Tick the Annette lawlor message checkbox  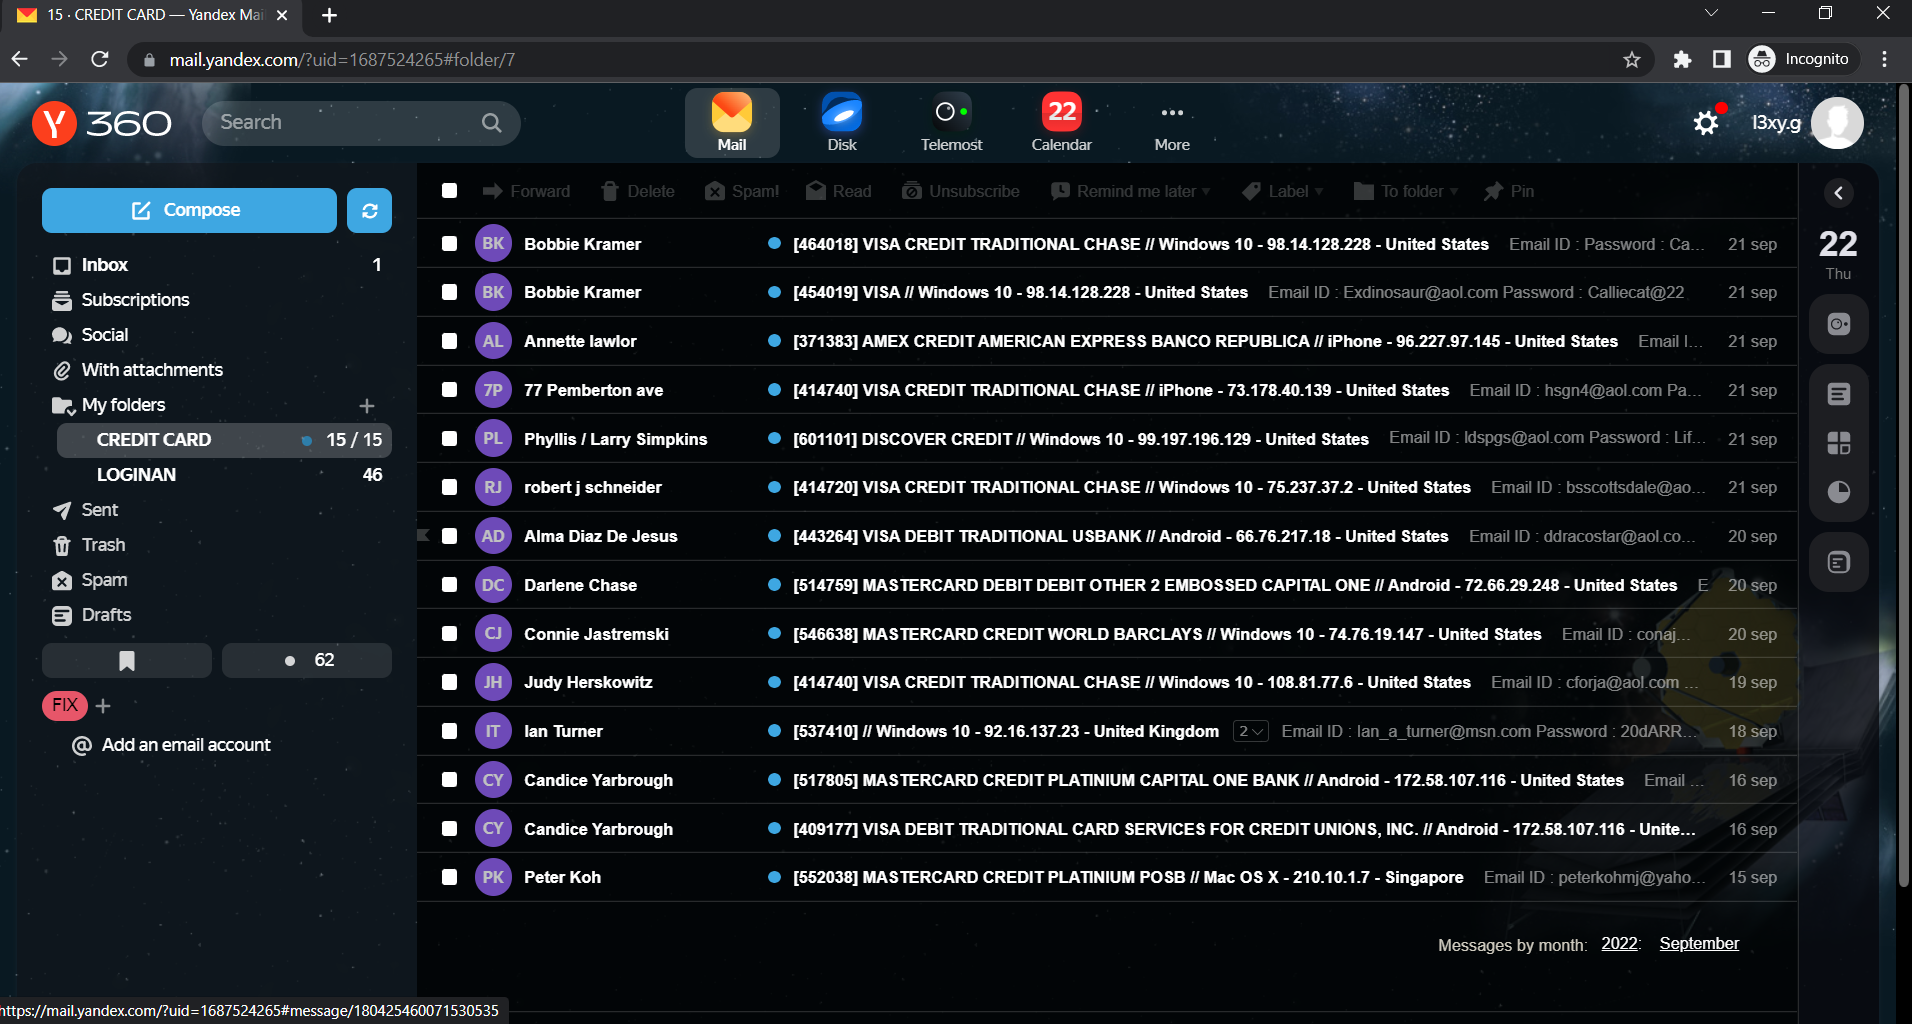click(450, 341)
